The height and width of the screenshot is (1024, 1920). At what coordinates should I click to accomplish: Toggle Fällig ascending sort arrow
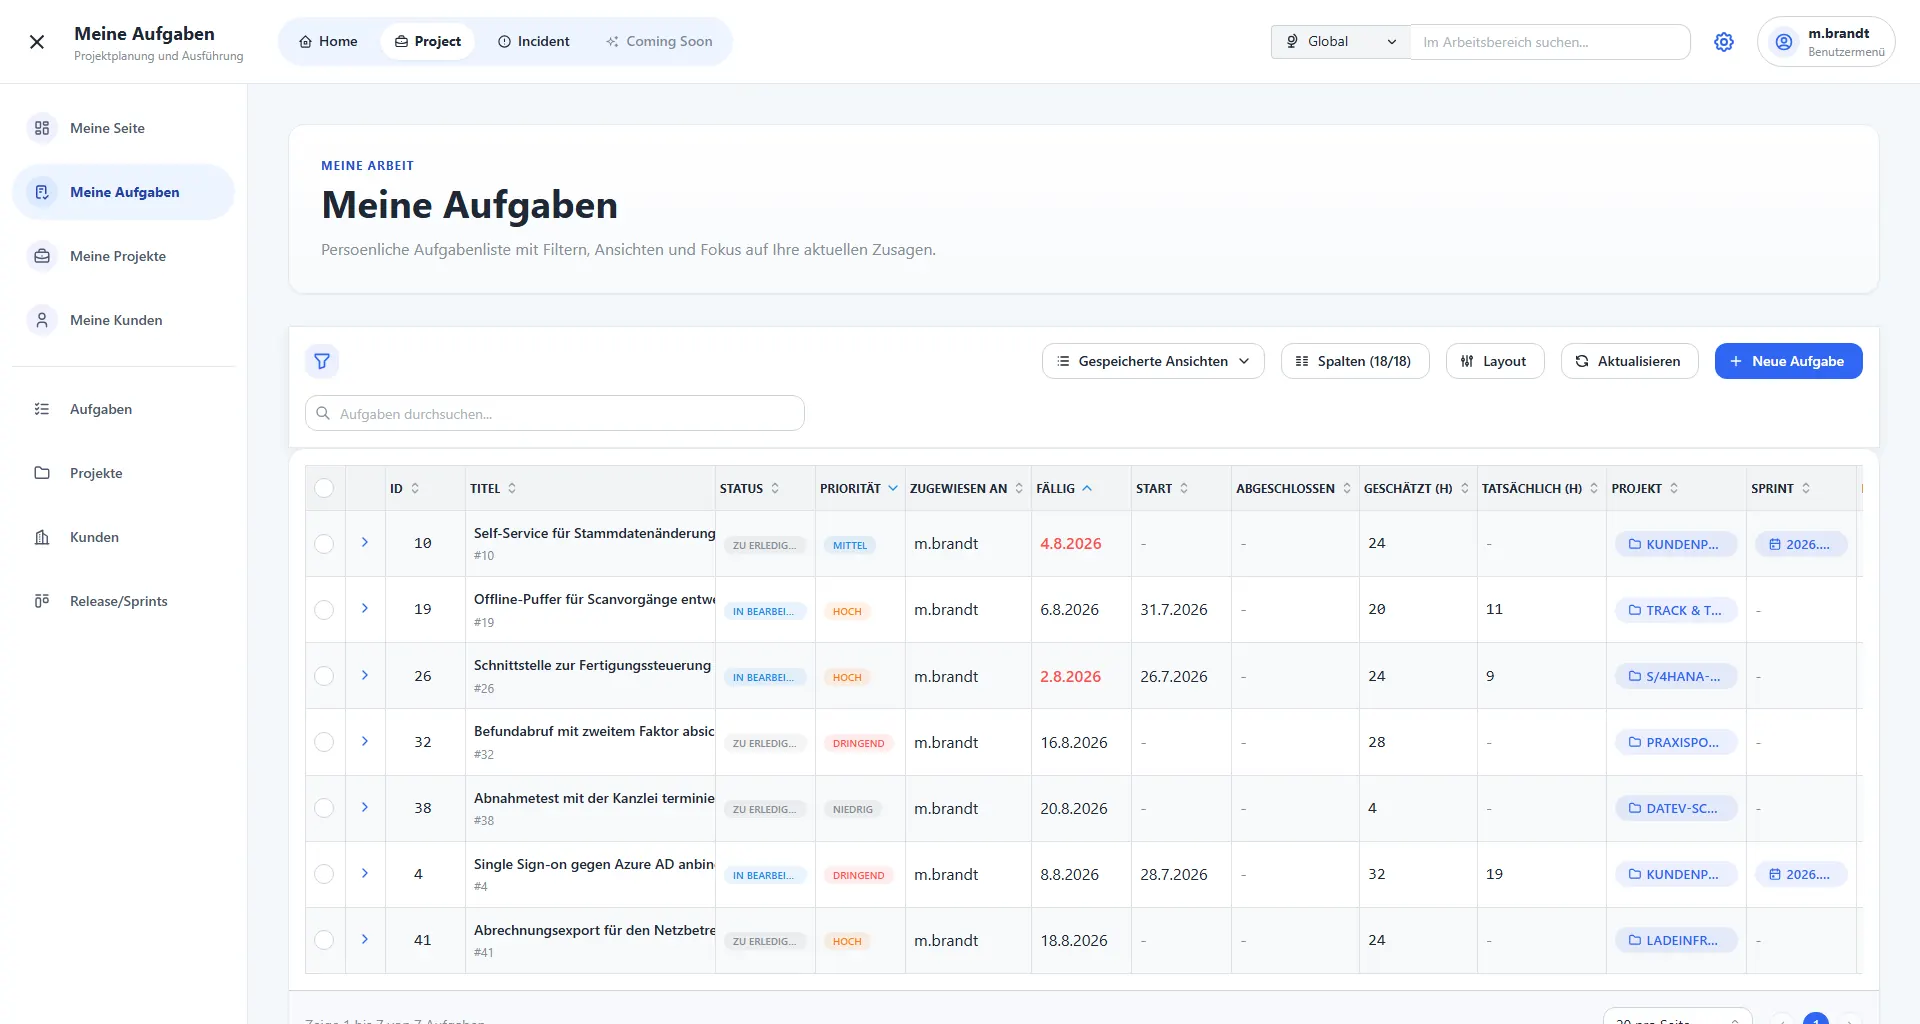coord(1087,488)
